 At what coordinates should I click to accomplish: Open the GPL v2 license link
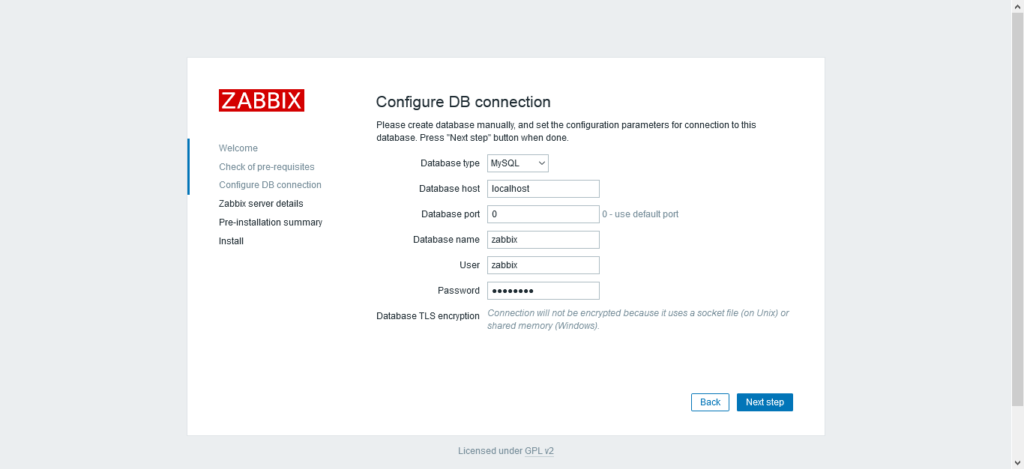tap(539, 451)
